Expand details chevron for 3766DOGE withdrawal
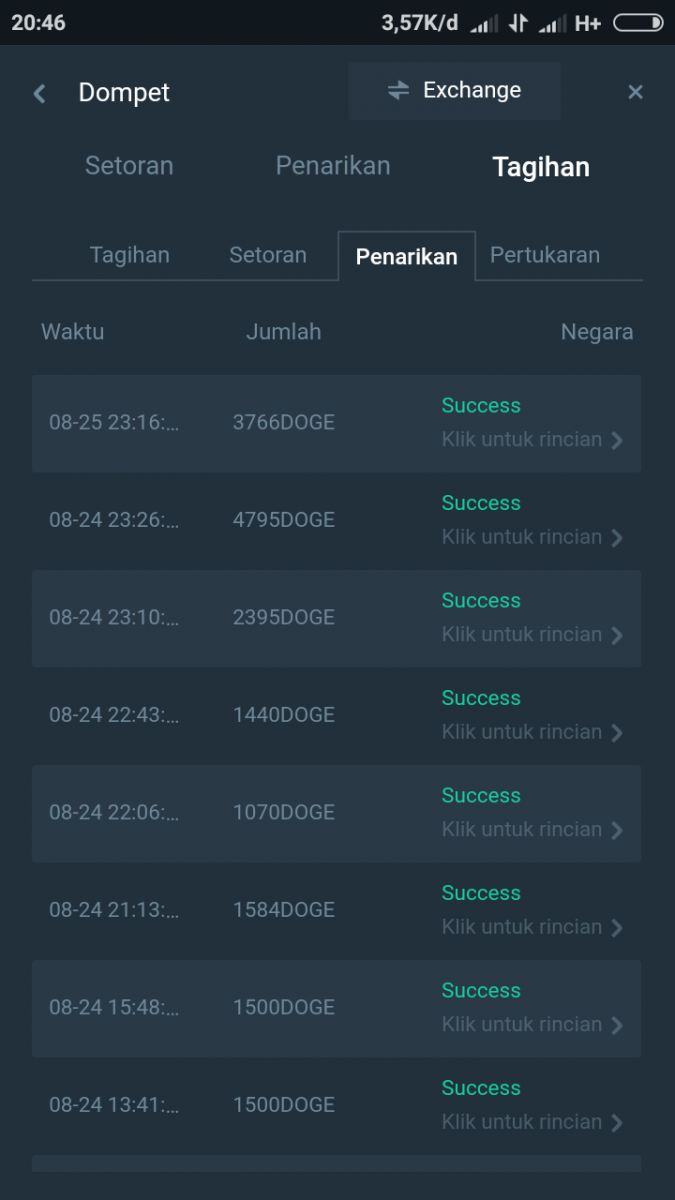The height and width of the screenshot is (1200, 675). click(617, 441)
